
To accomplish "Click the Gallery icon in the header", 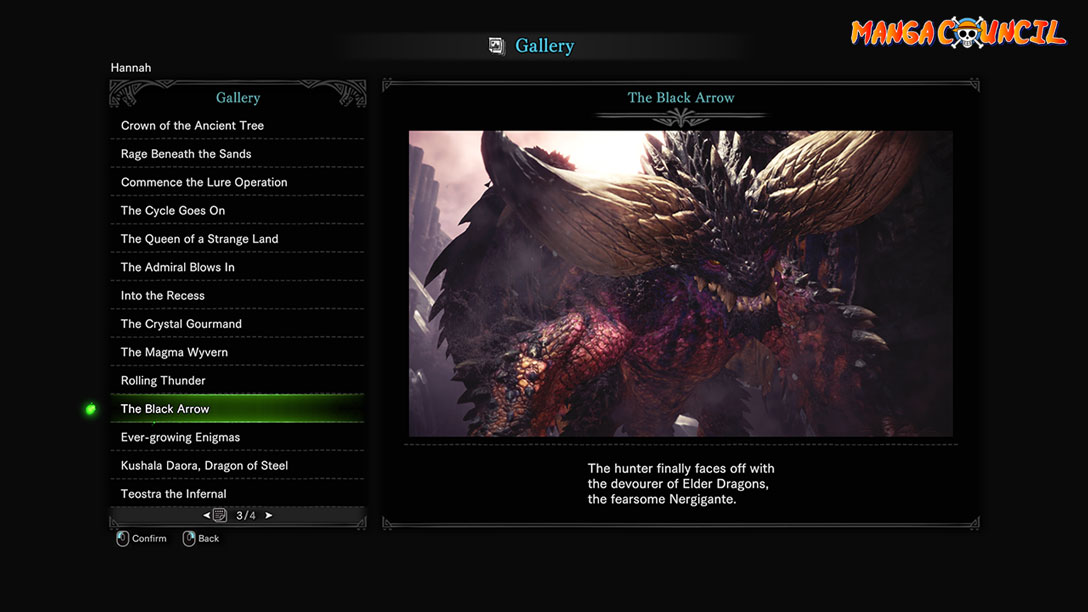I will tap(496, 46).
